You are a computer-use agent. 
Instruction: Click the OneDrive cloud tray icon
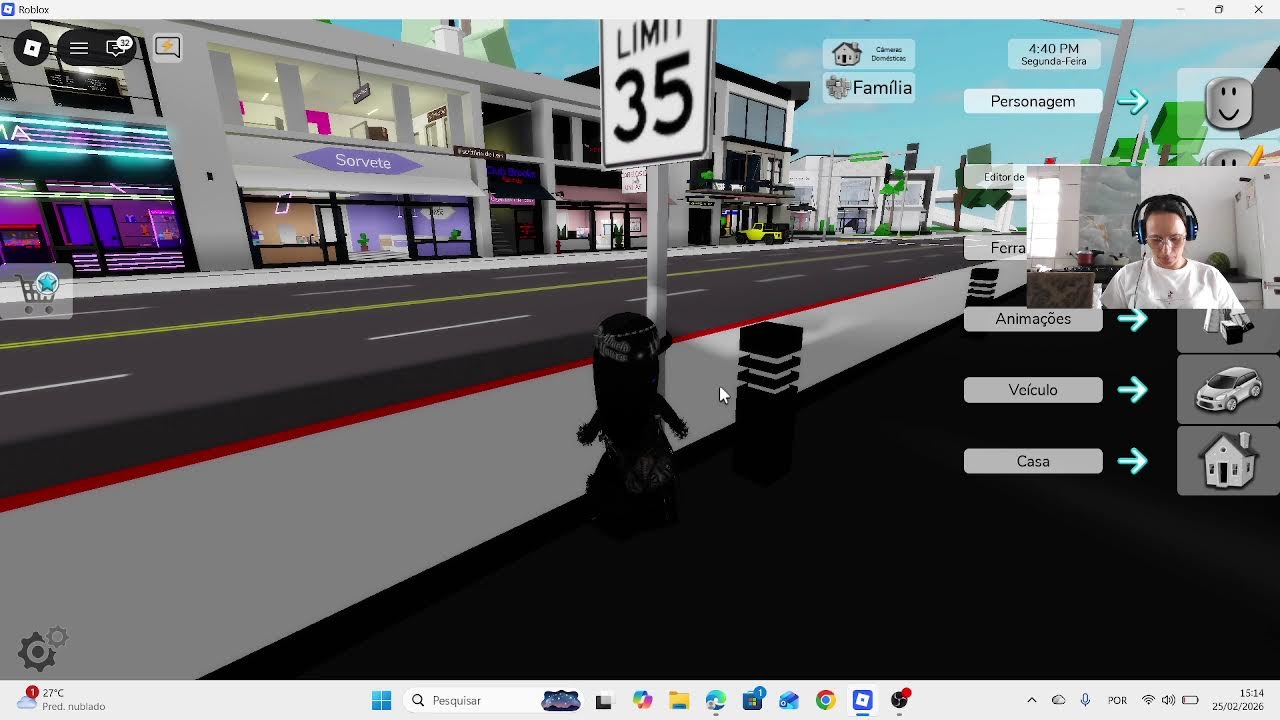pos(1058,700)
